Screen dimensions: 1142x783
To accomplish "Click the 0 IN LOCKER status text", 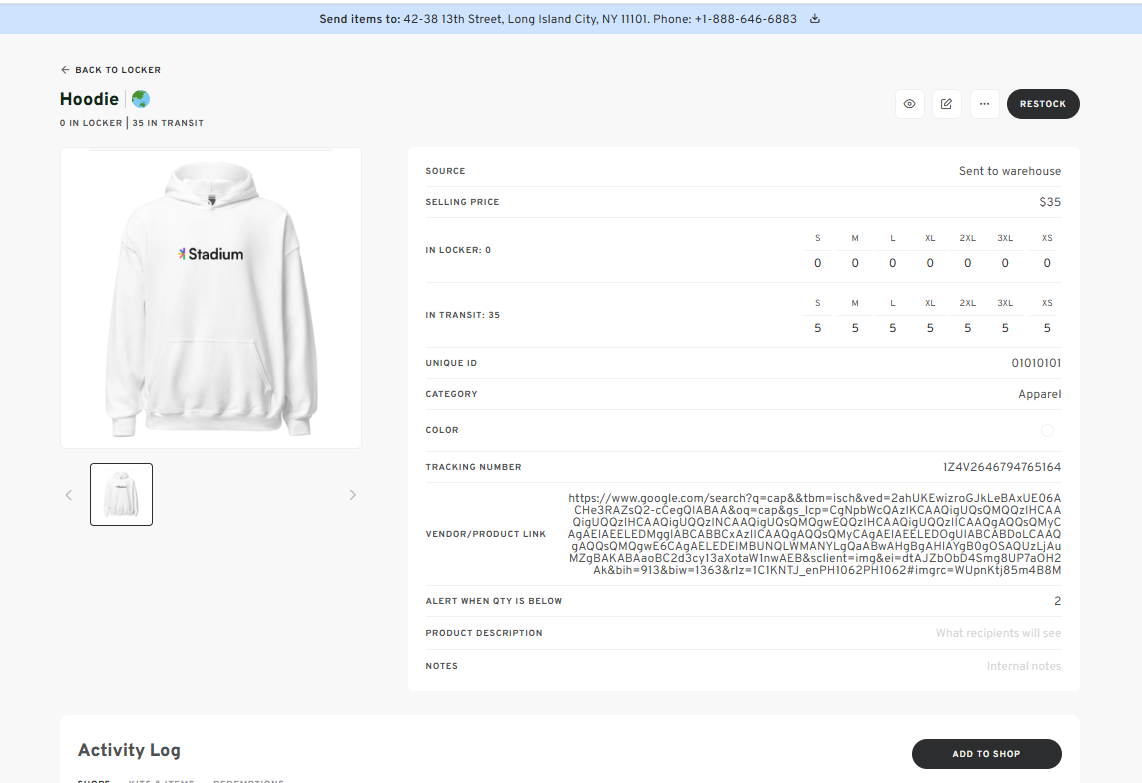I will click(x=91, y=123).
